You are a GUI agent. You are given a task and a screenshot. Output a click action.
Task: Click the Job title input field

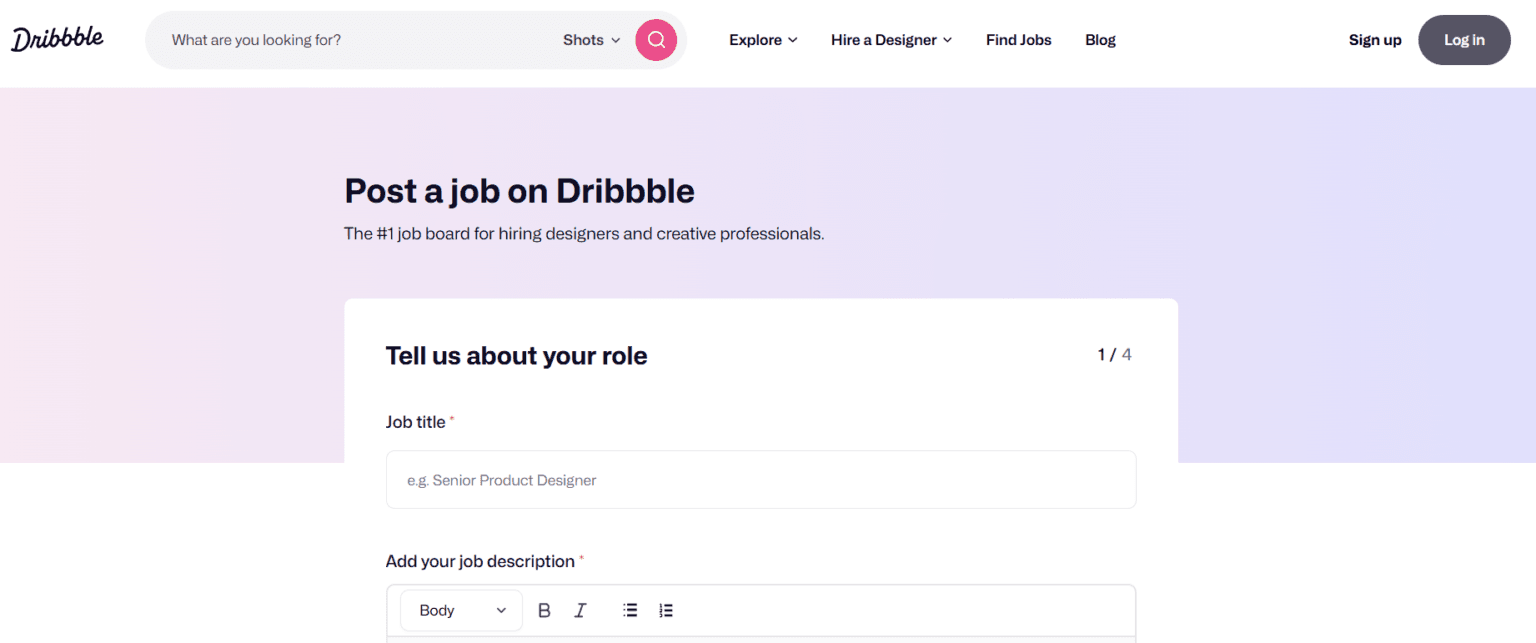pos(760,479)
